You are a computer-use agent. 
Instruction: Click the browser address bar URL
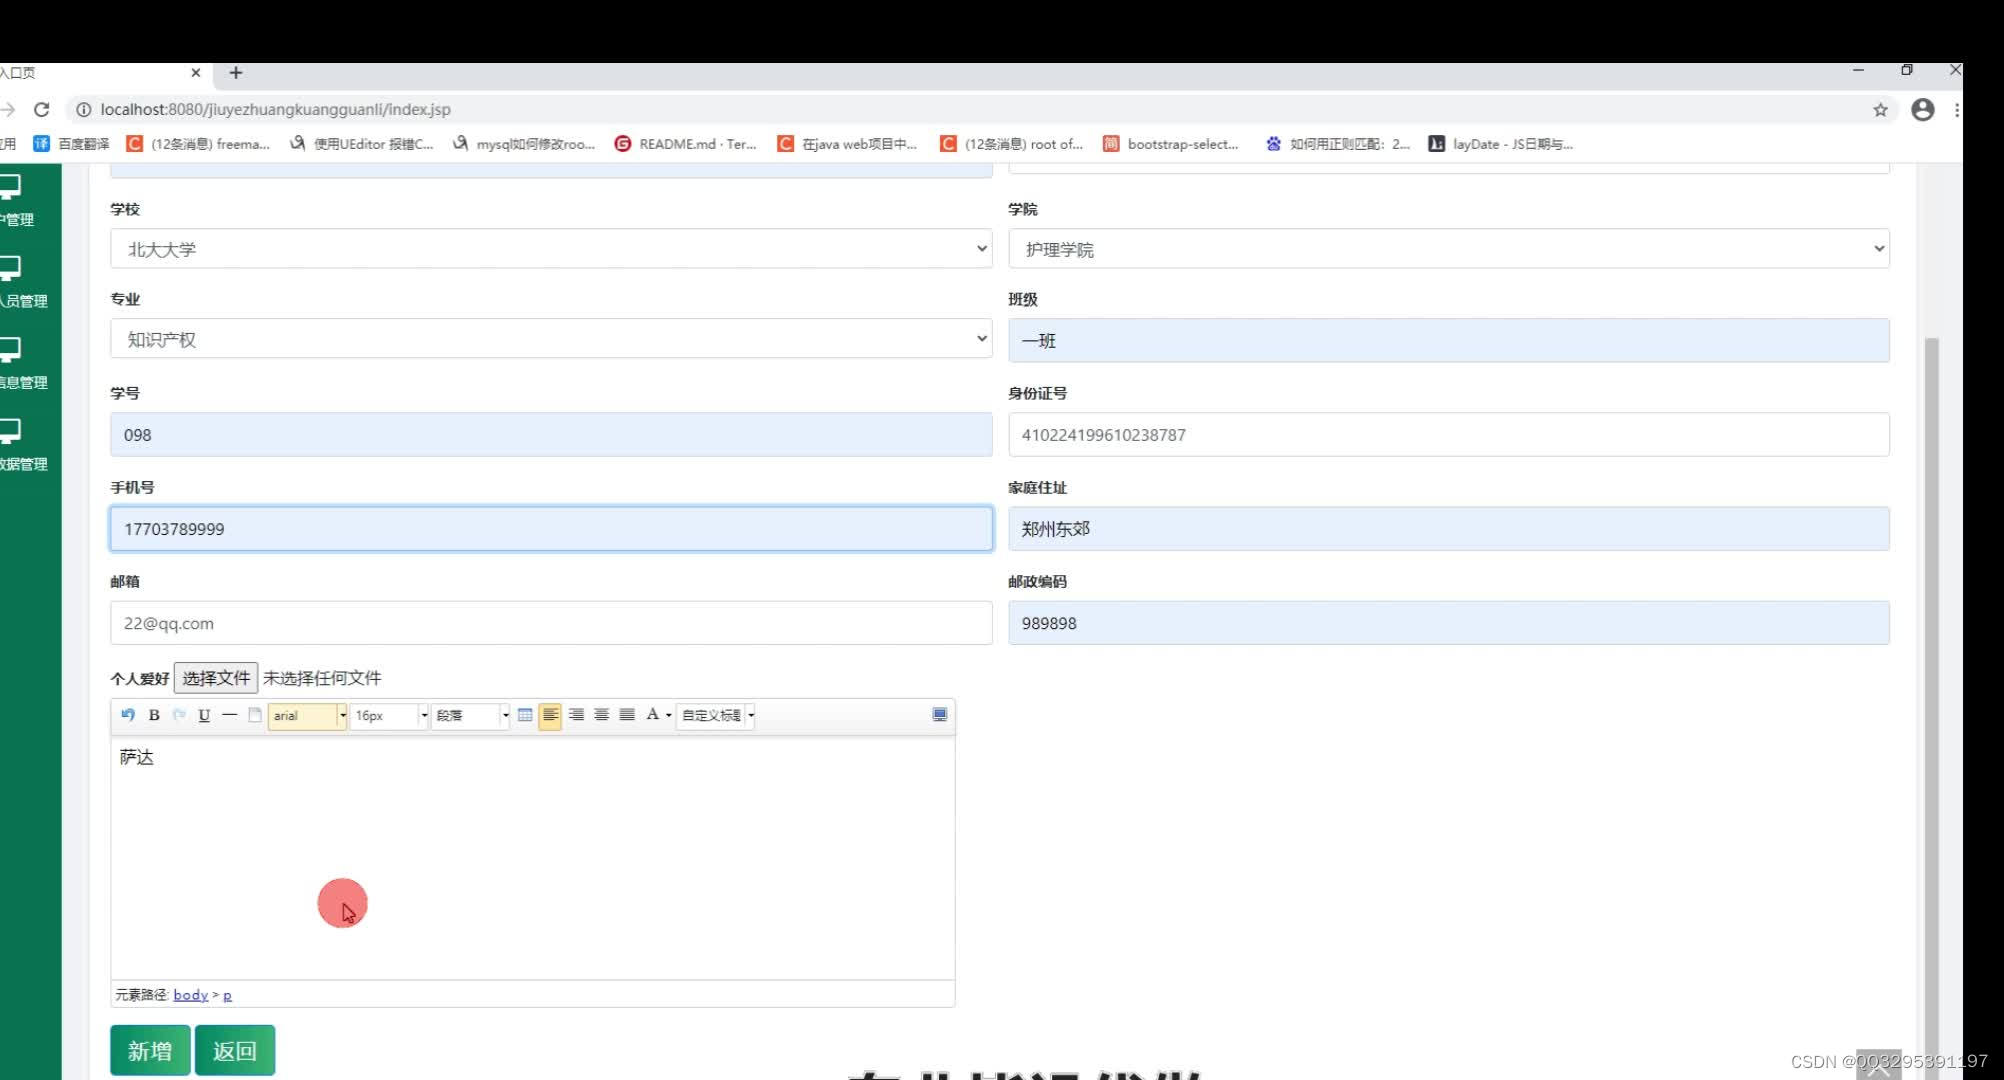click(275, 109)
